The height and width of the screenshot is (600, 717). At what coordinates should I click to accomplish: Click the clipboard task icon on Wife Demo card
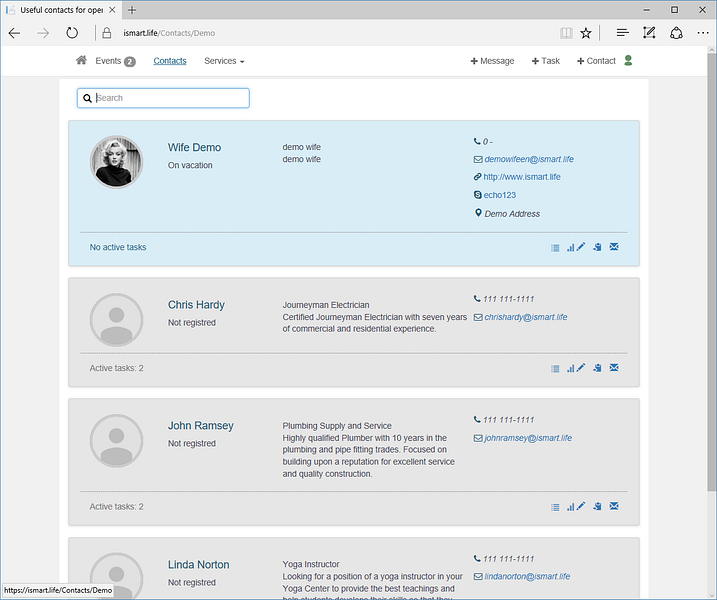597,247
